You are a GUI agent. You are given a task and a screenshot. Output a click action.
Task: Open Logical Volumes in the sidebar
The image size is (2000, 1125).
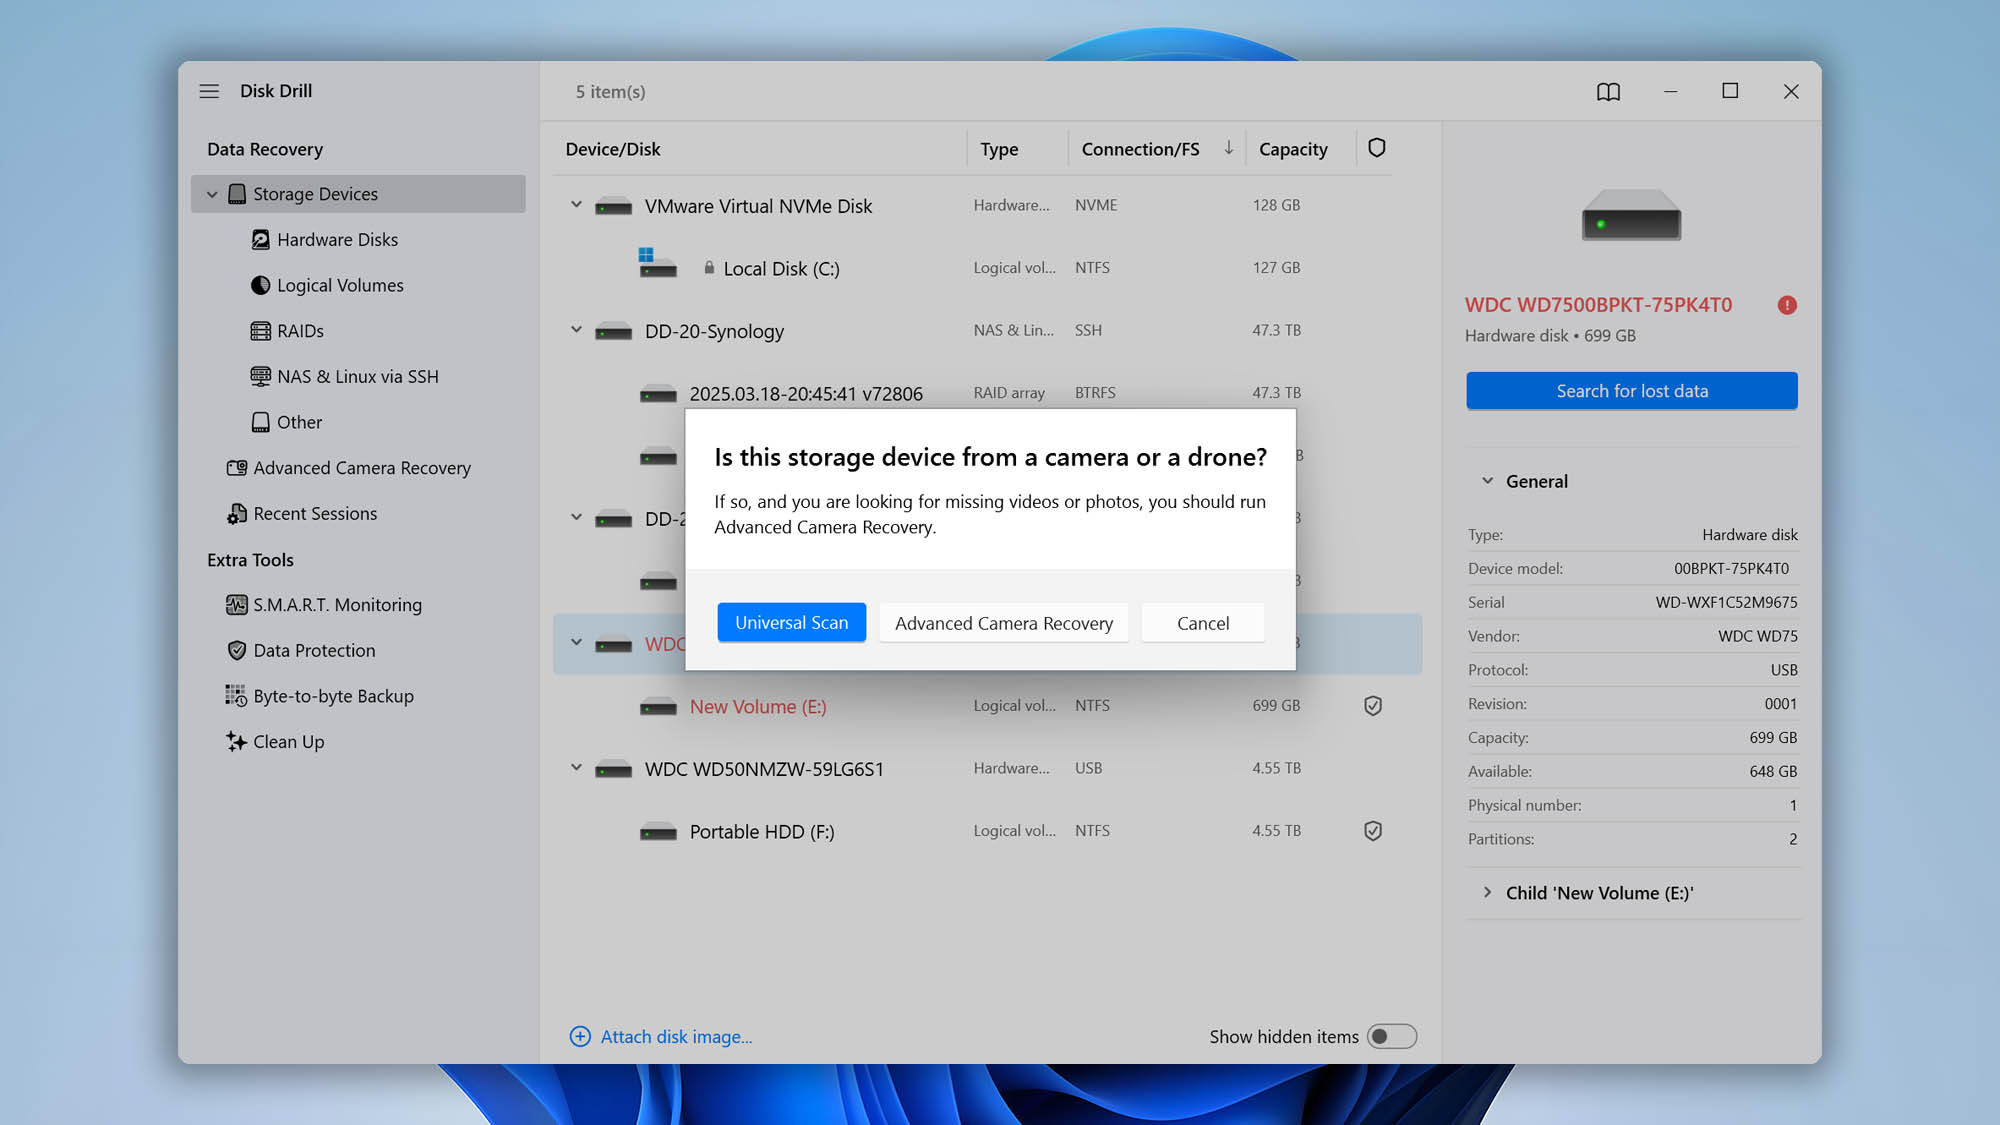338,285
